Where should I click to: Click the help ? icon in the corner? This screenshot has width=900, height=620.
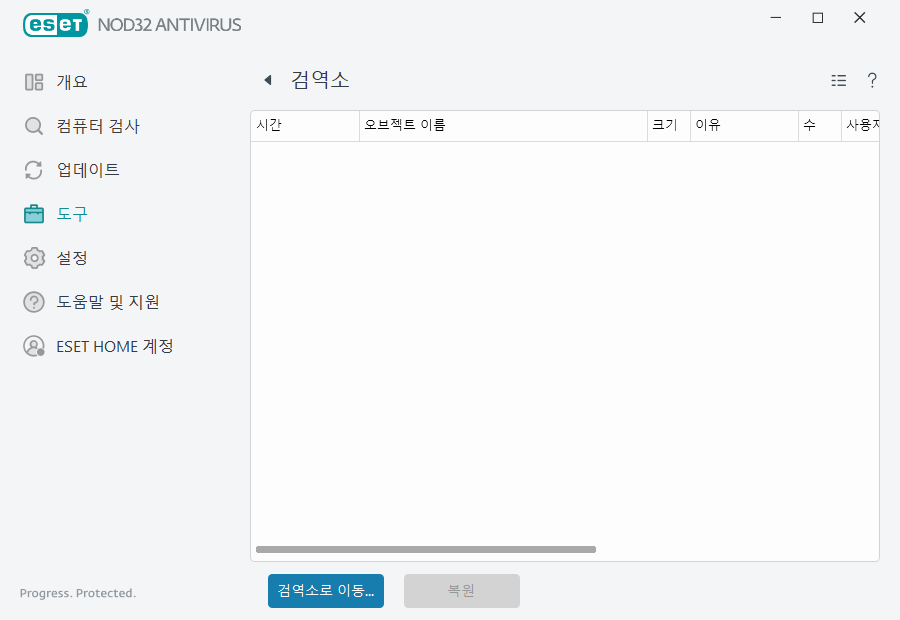(x=871, y=80)
